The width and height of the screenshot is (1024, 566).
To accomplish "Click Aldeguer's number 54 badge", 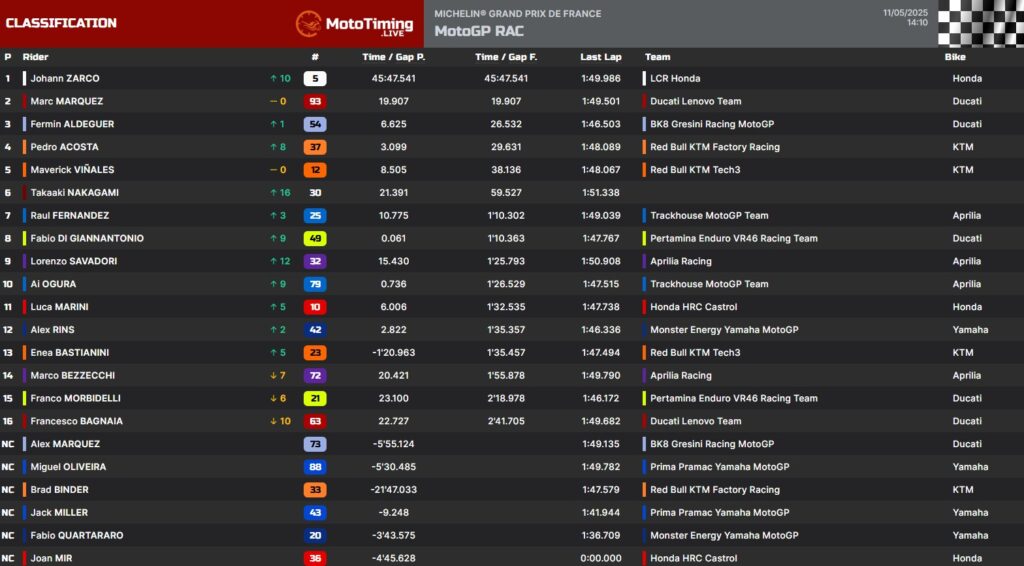I will [x=315, y=124].
